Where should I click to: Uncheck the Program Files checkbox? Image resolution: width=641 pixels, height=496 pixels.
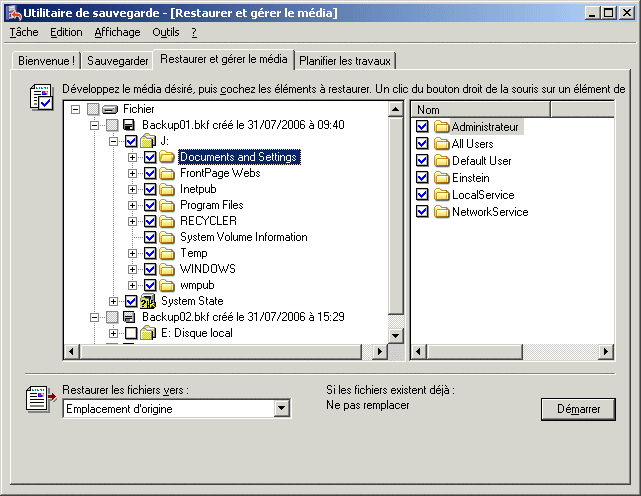coord(150,205)
